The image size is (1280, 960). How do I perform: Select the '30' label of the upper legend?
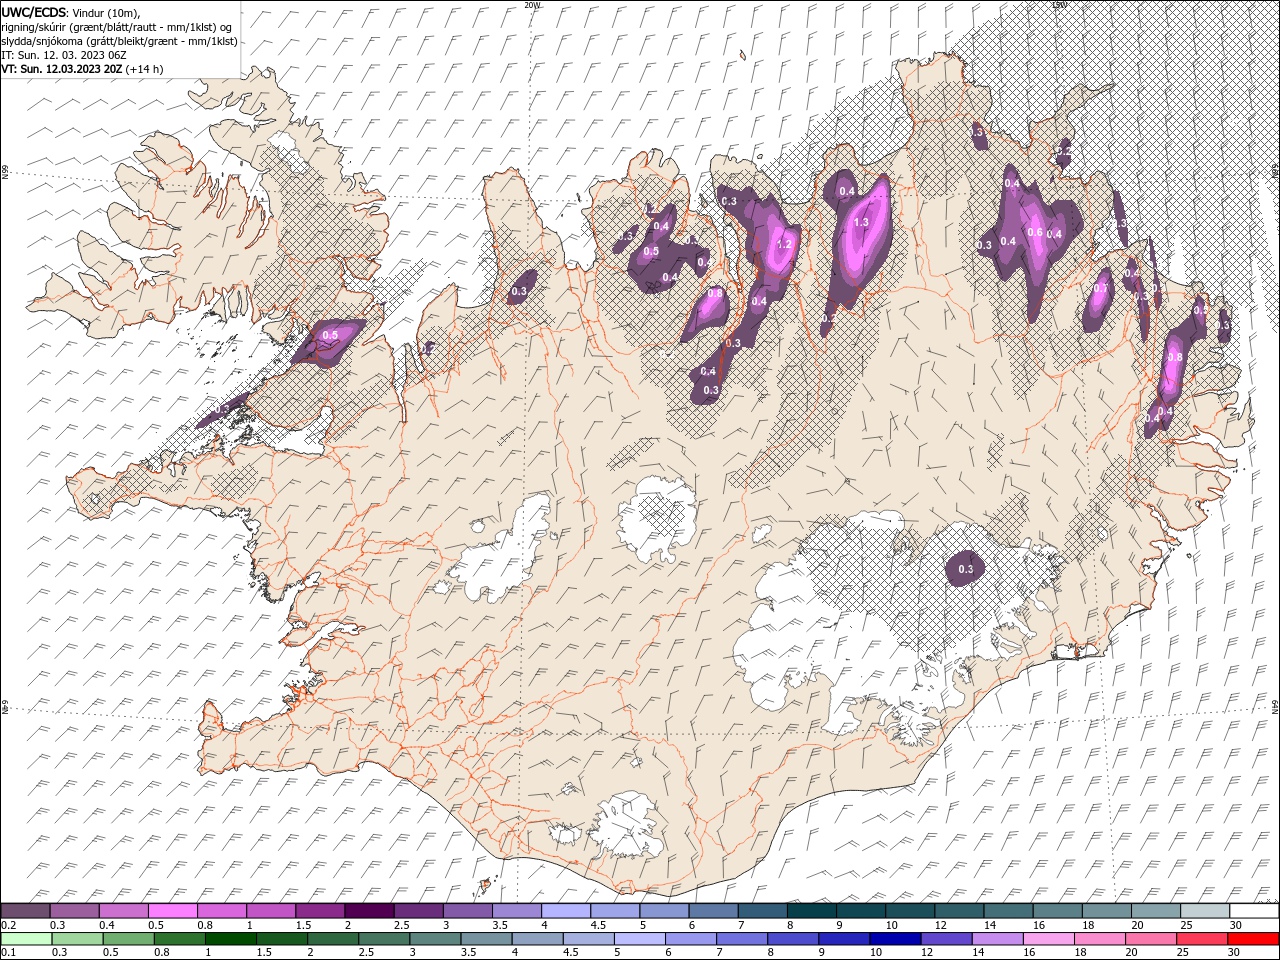1236,925
